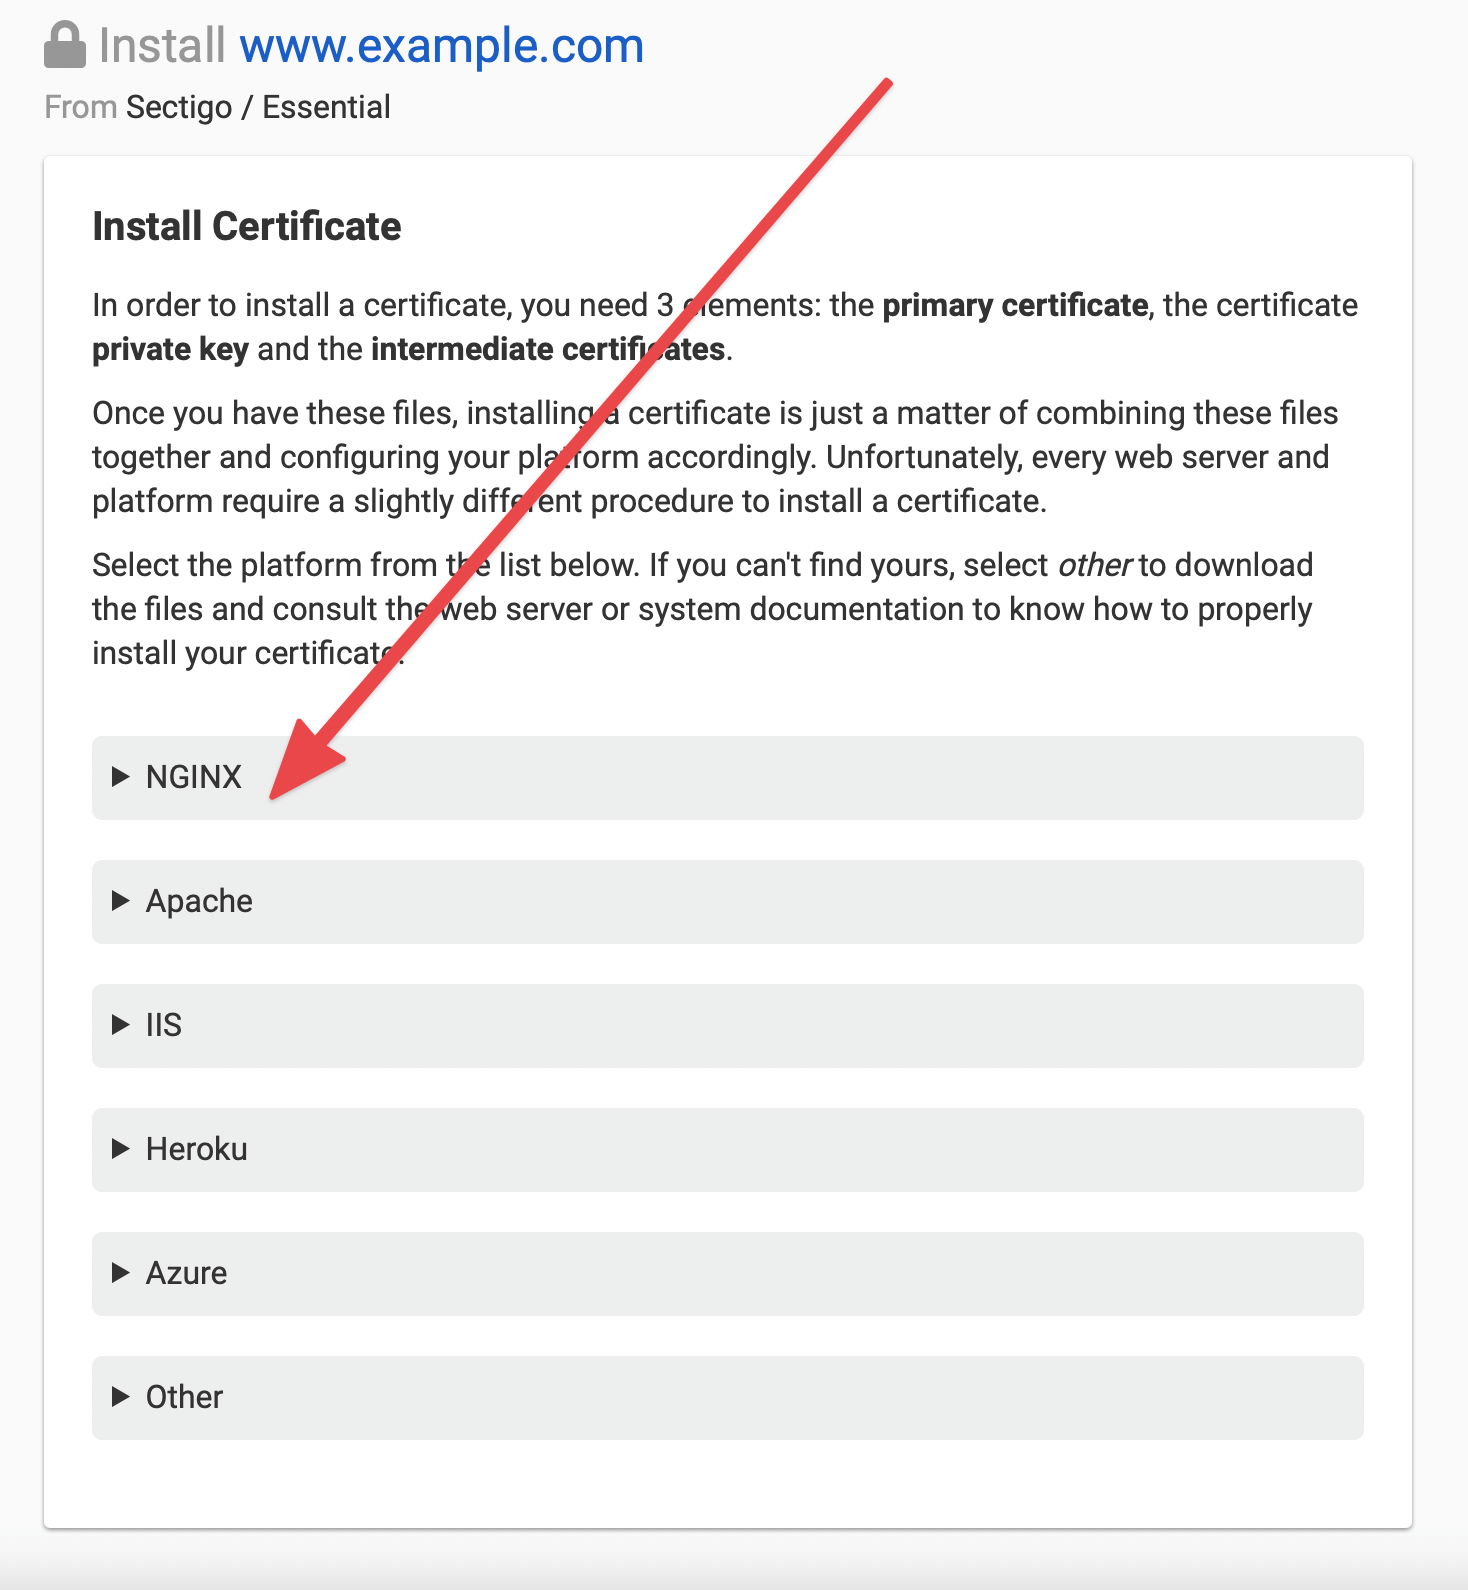Select the Install Certificate heading

tap(245, 226)
